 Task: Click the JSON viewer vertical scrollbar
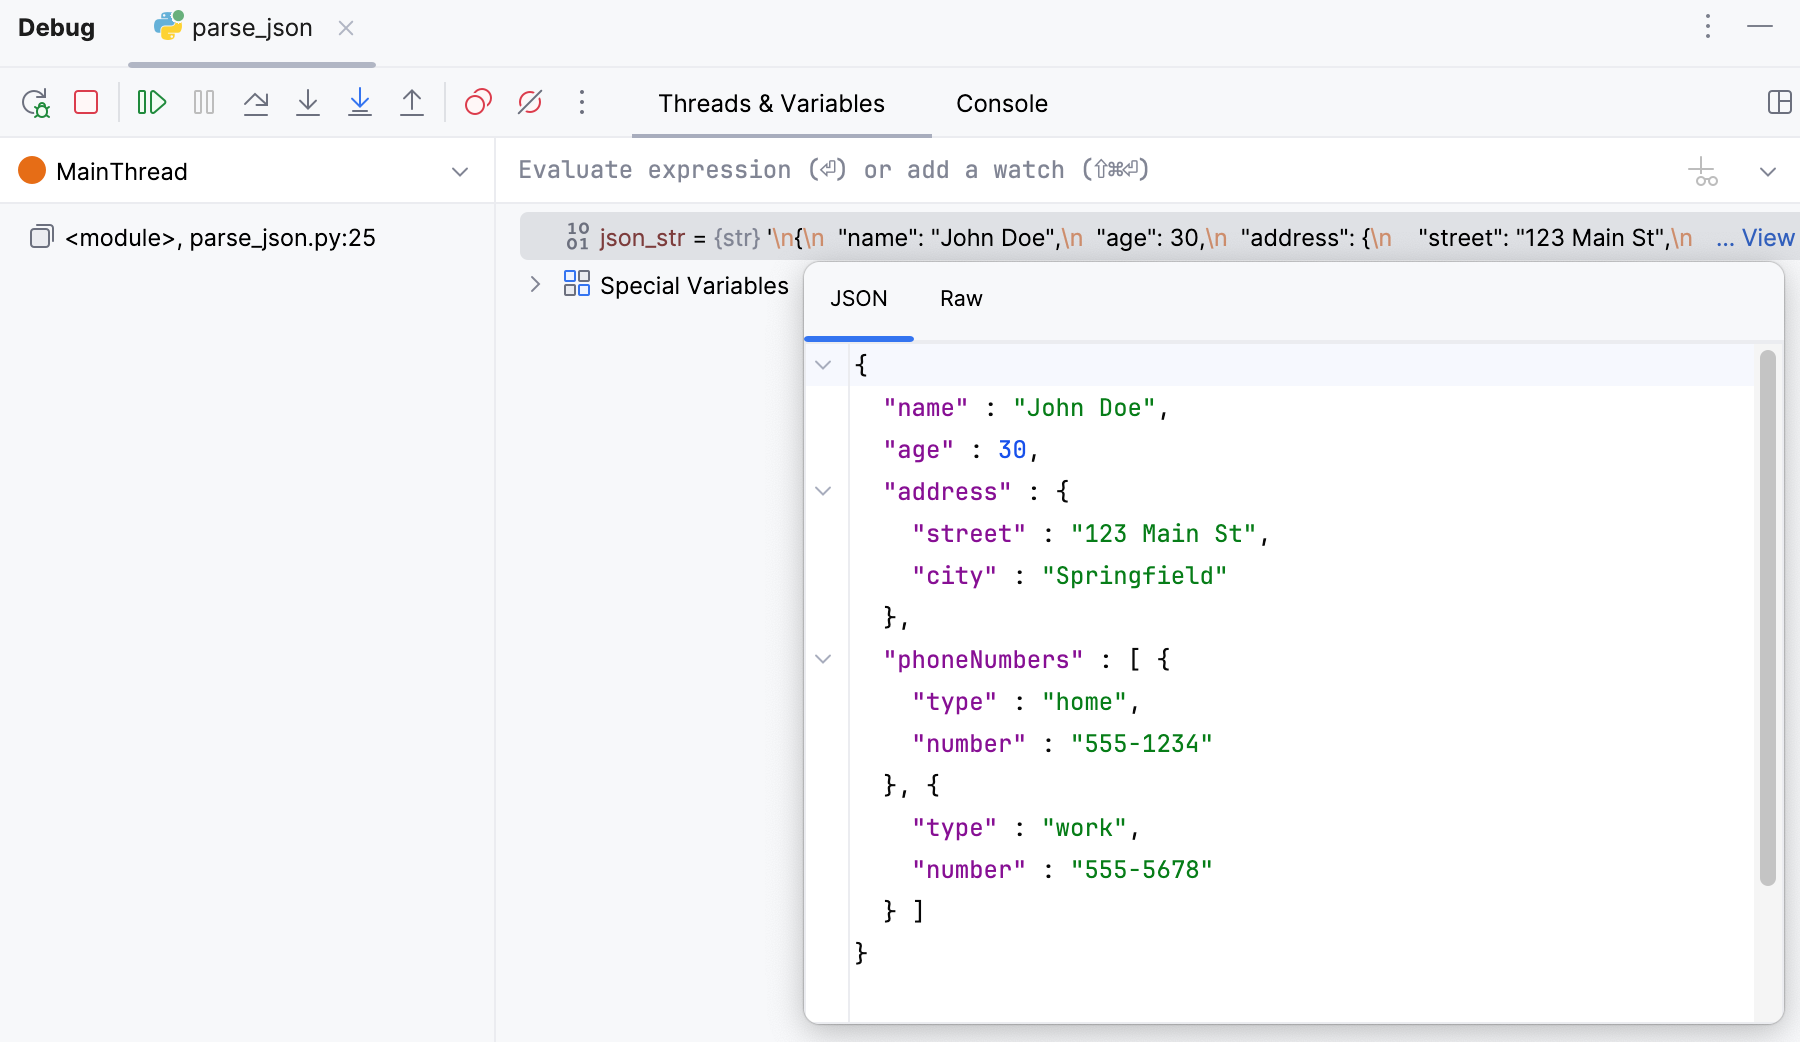1767,617
